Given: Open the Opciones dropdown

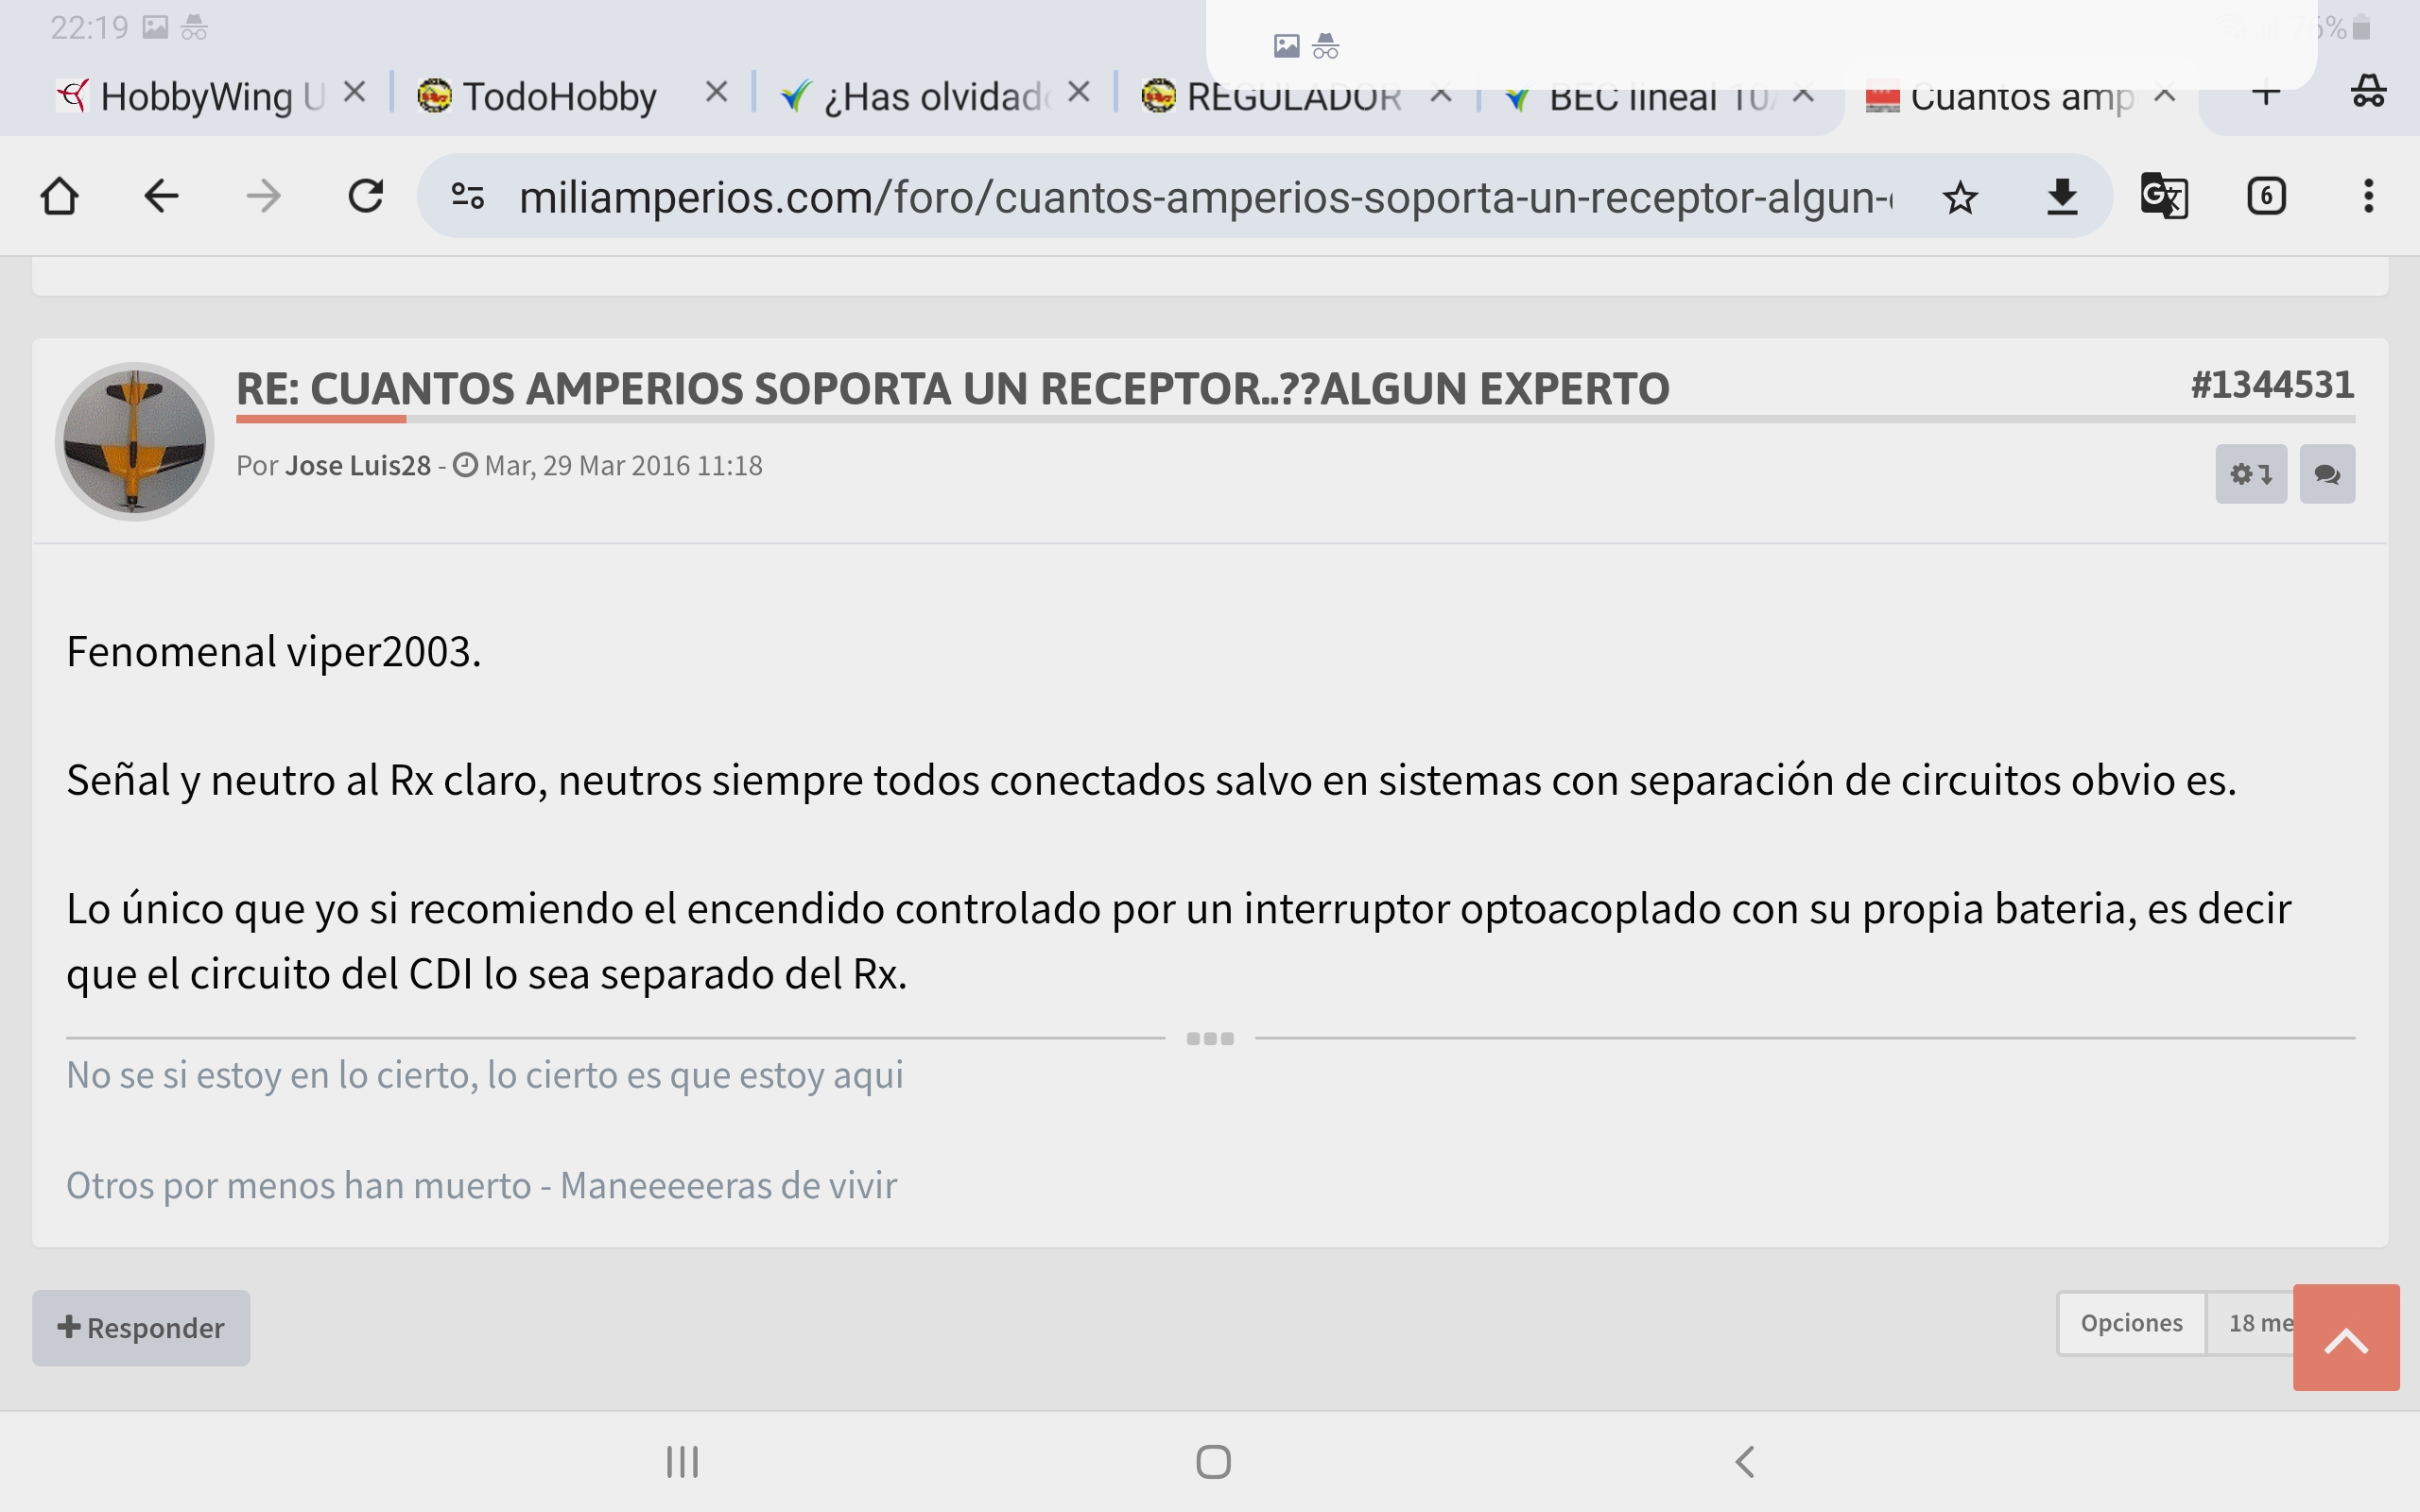Looking at the screenshot, I should click(x=2131, y=1323).
